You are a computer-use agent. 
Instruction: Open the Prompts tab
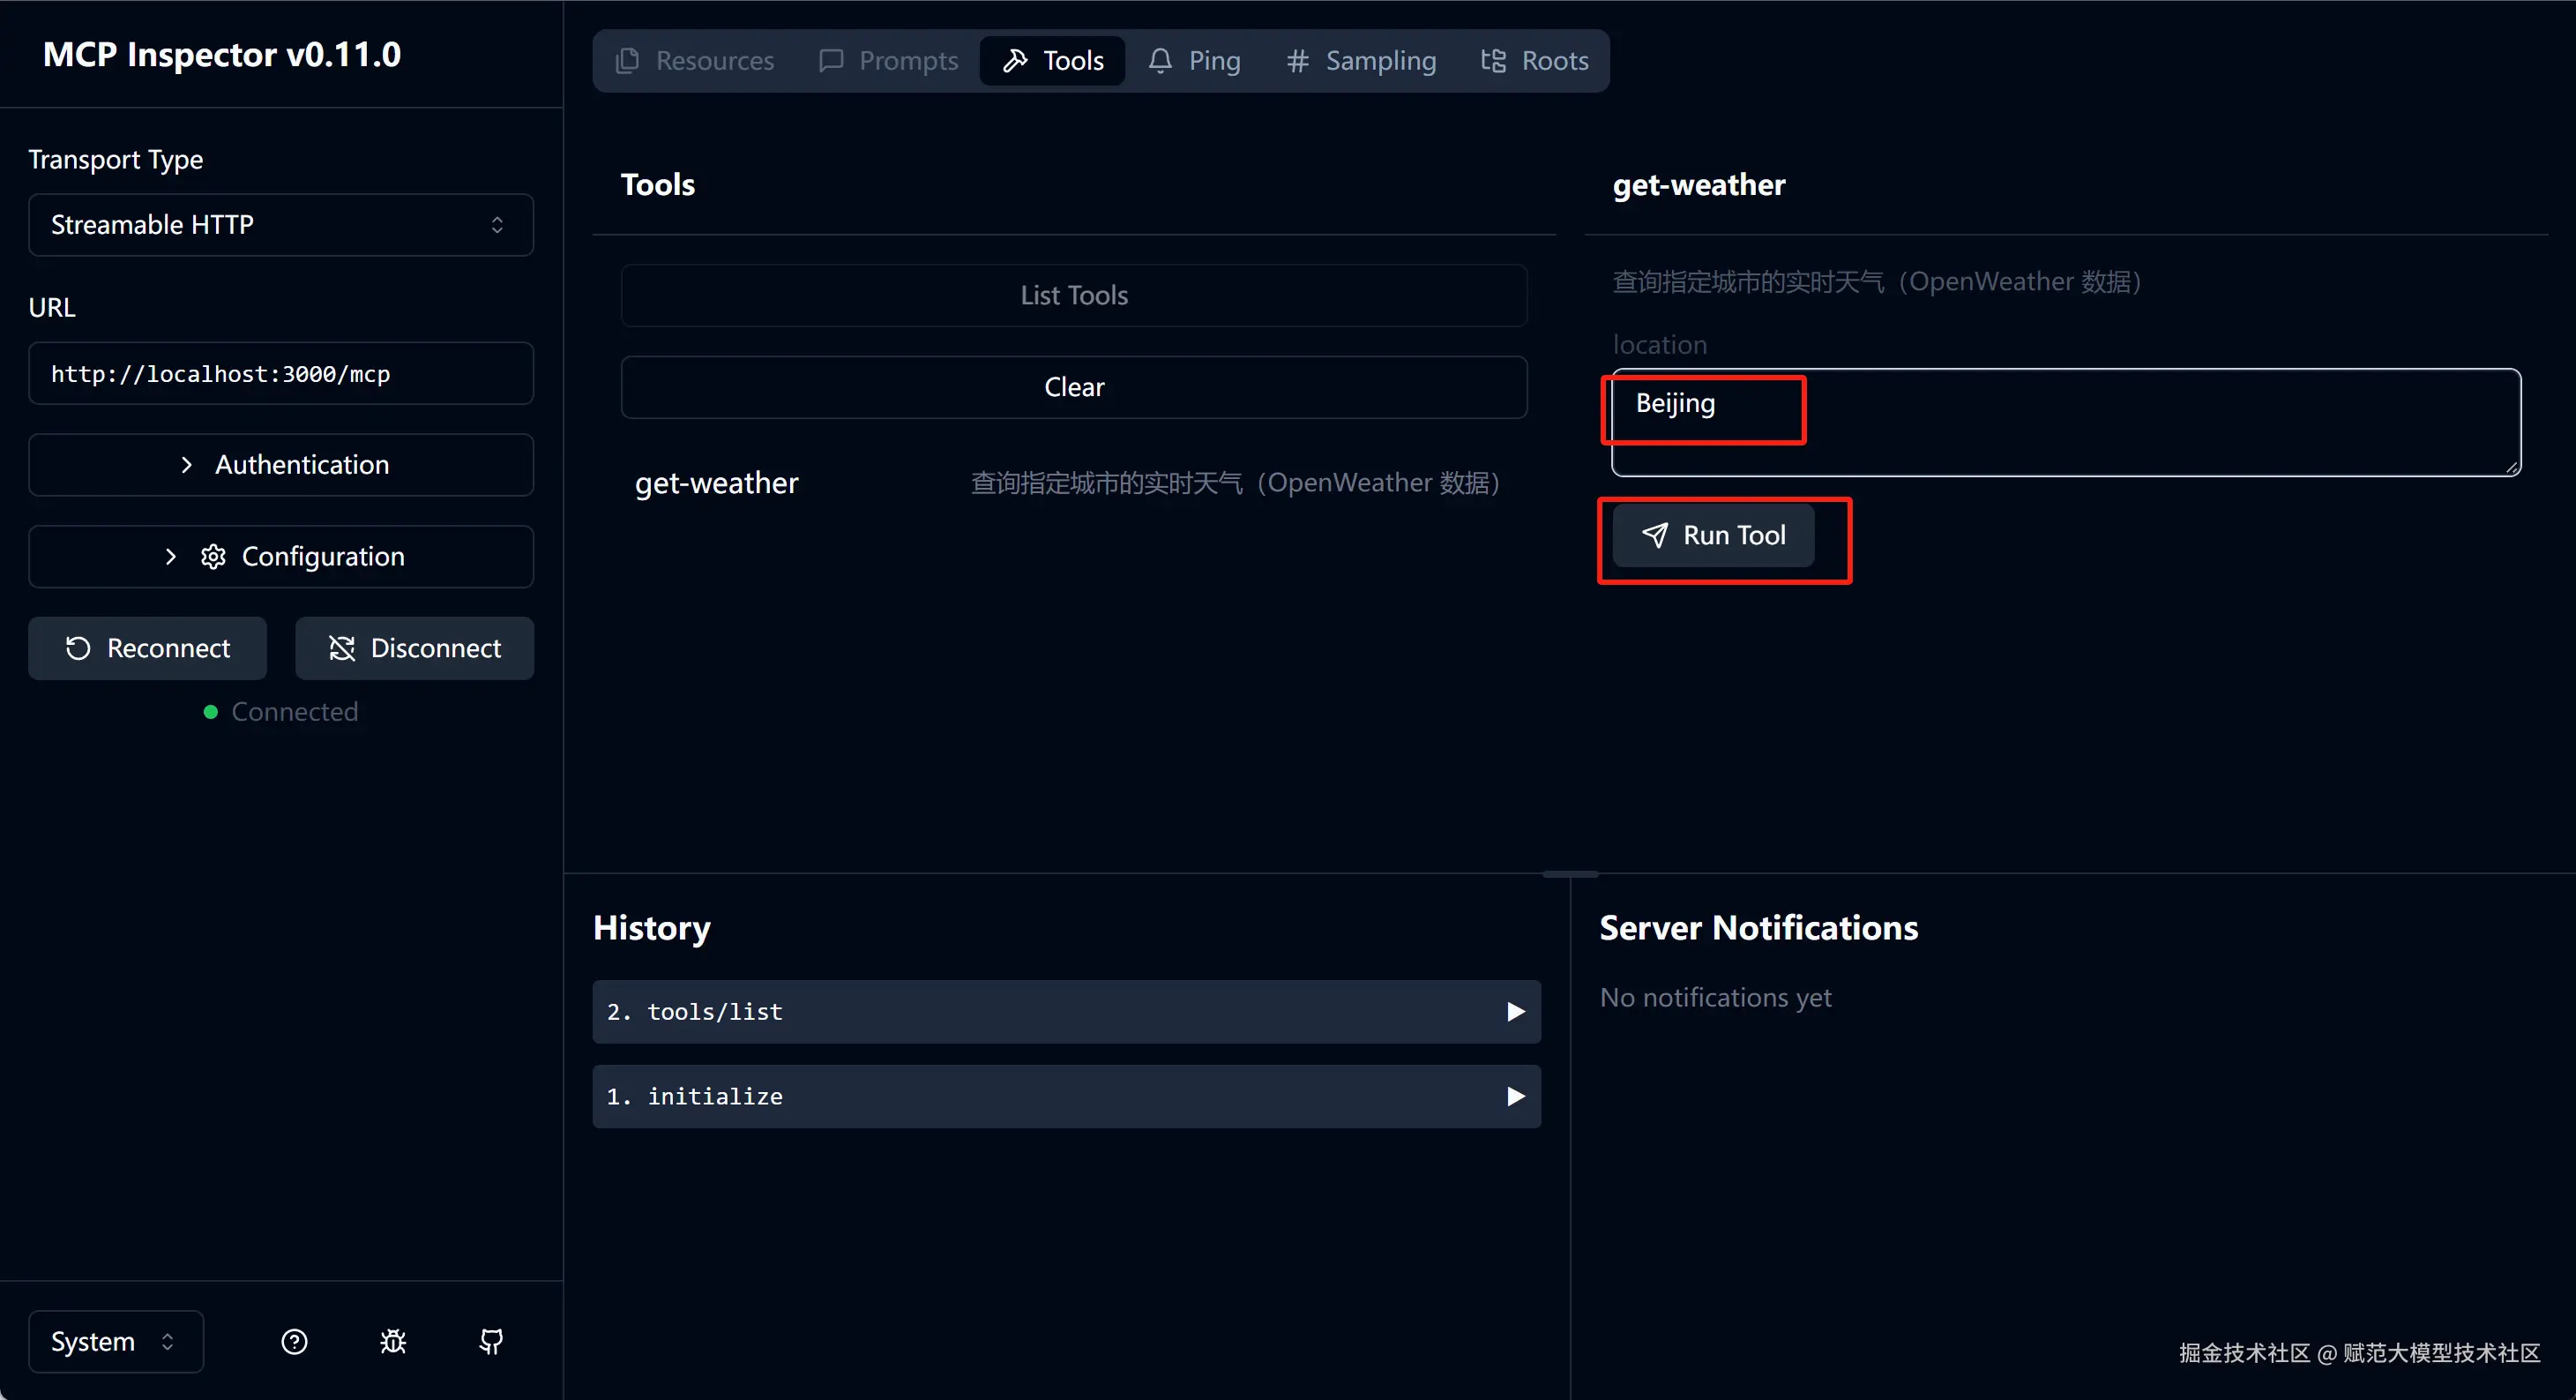pos(888,61)
